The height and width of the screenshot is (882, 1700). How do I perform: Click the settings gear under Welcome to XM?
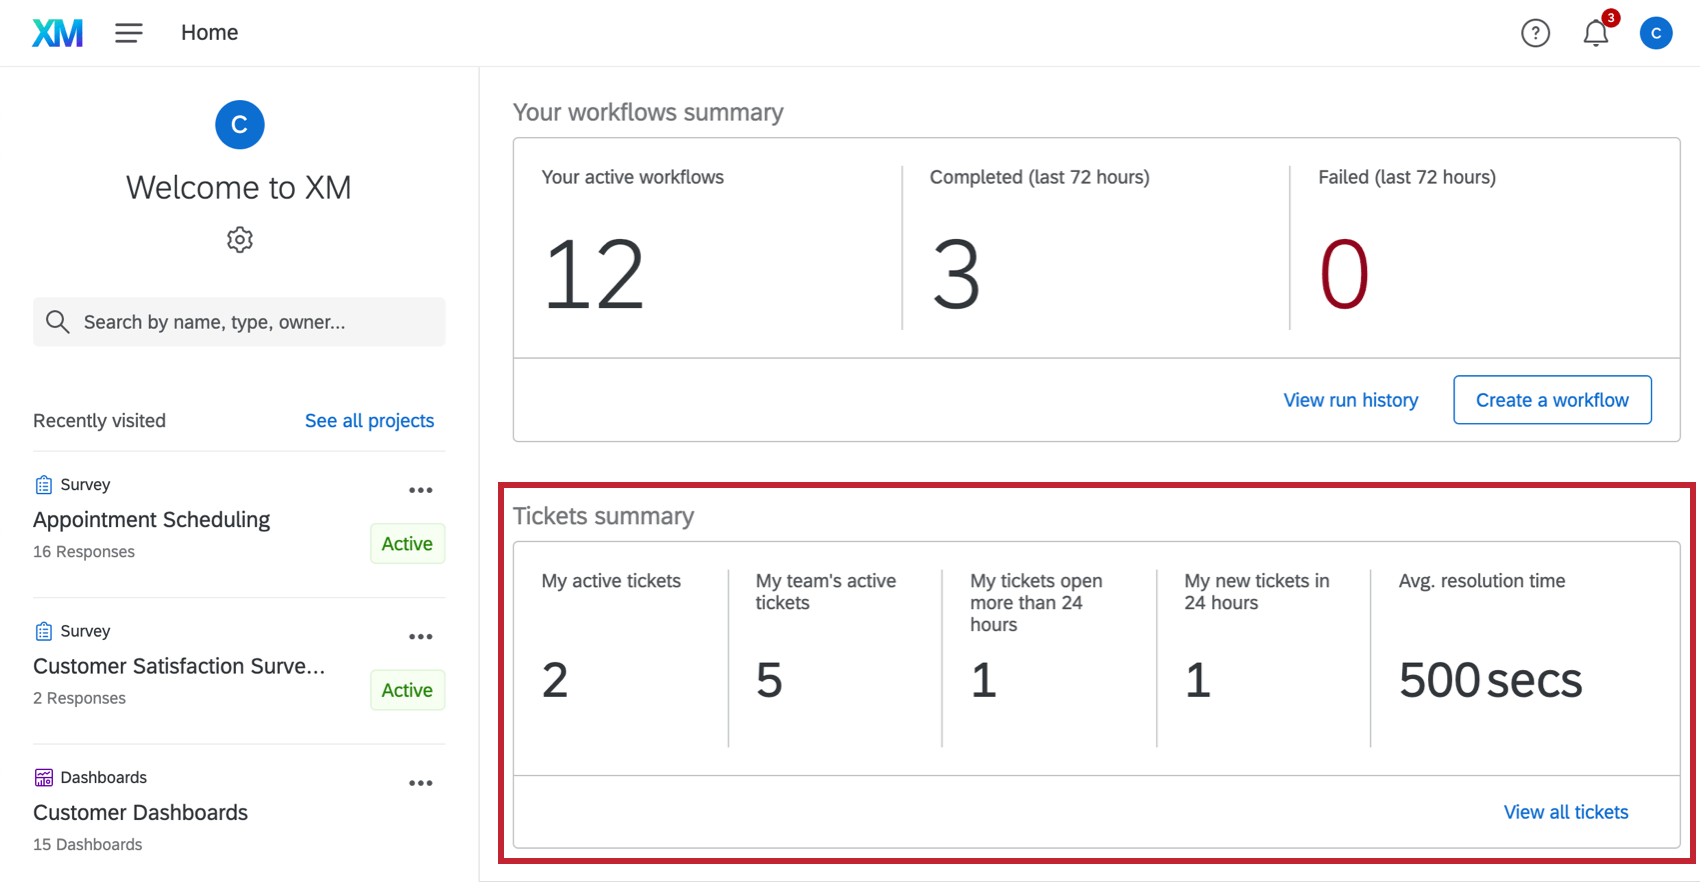click(x=240, y=240)
